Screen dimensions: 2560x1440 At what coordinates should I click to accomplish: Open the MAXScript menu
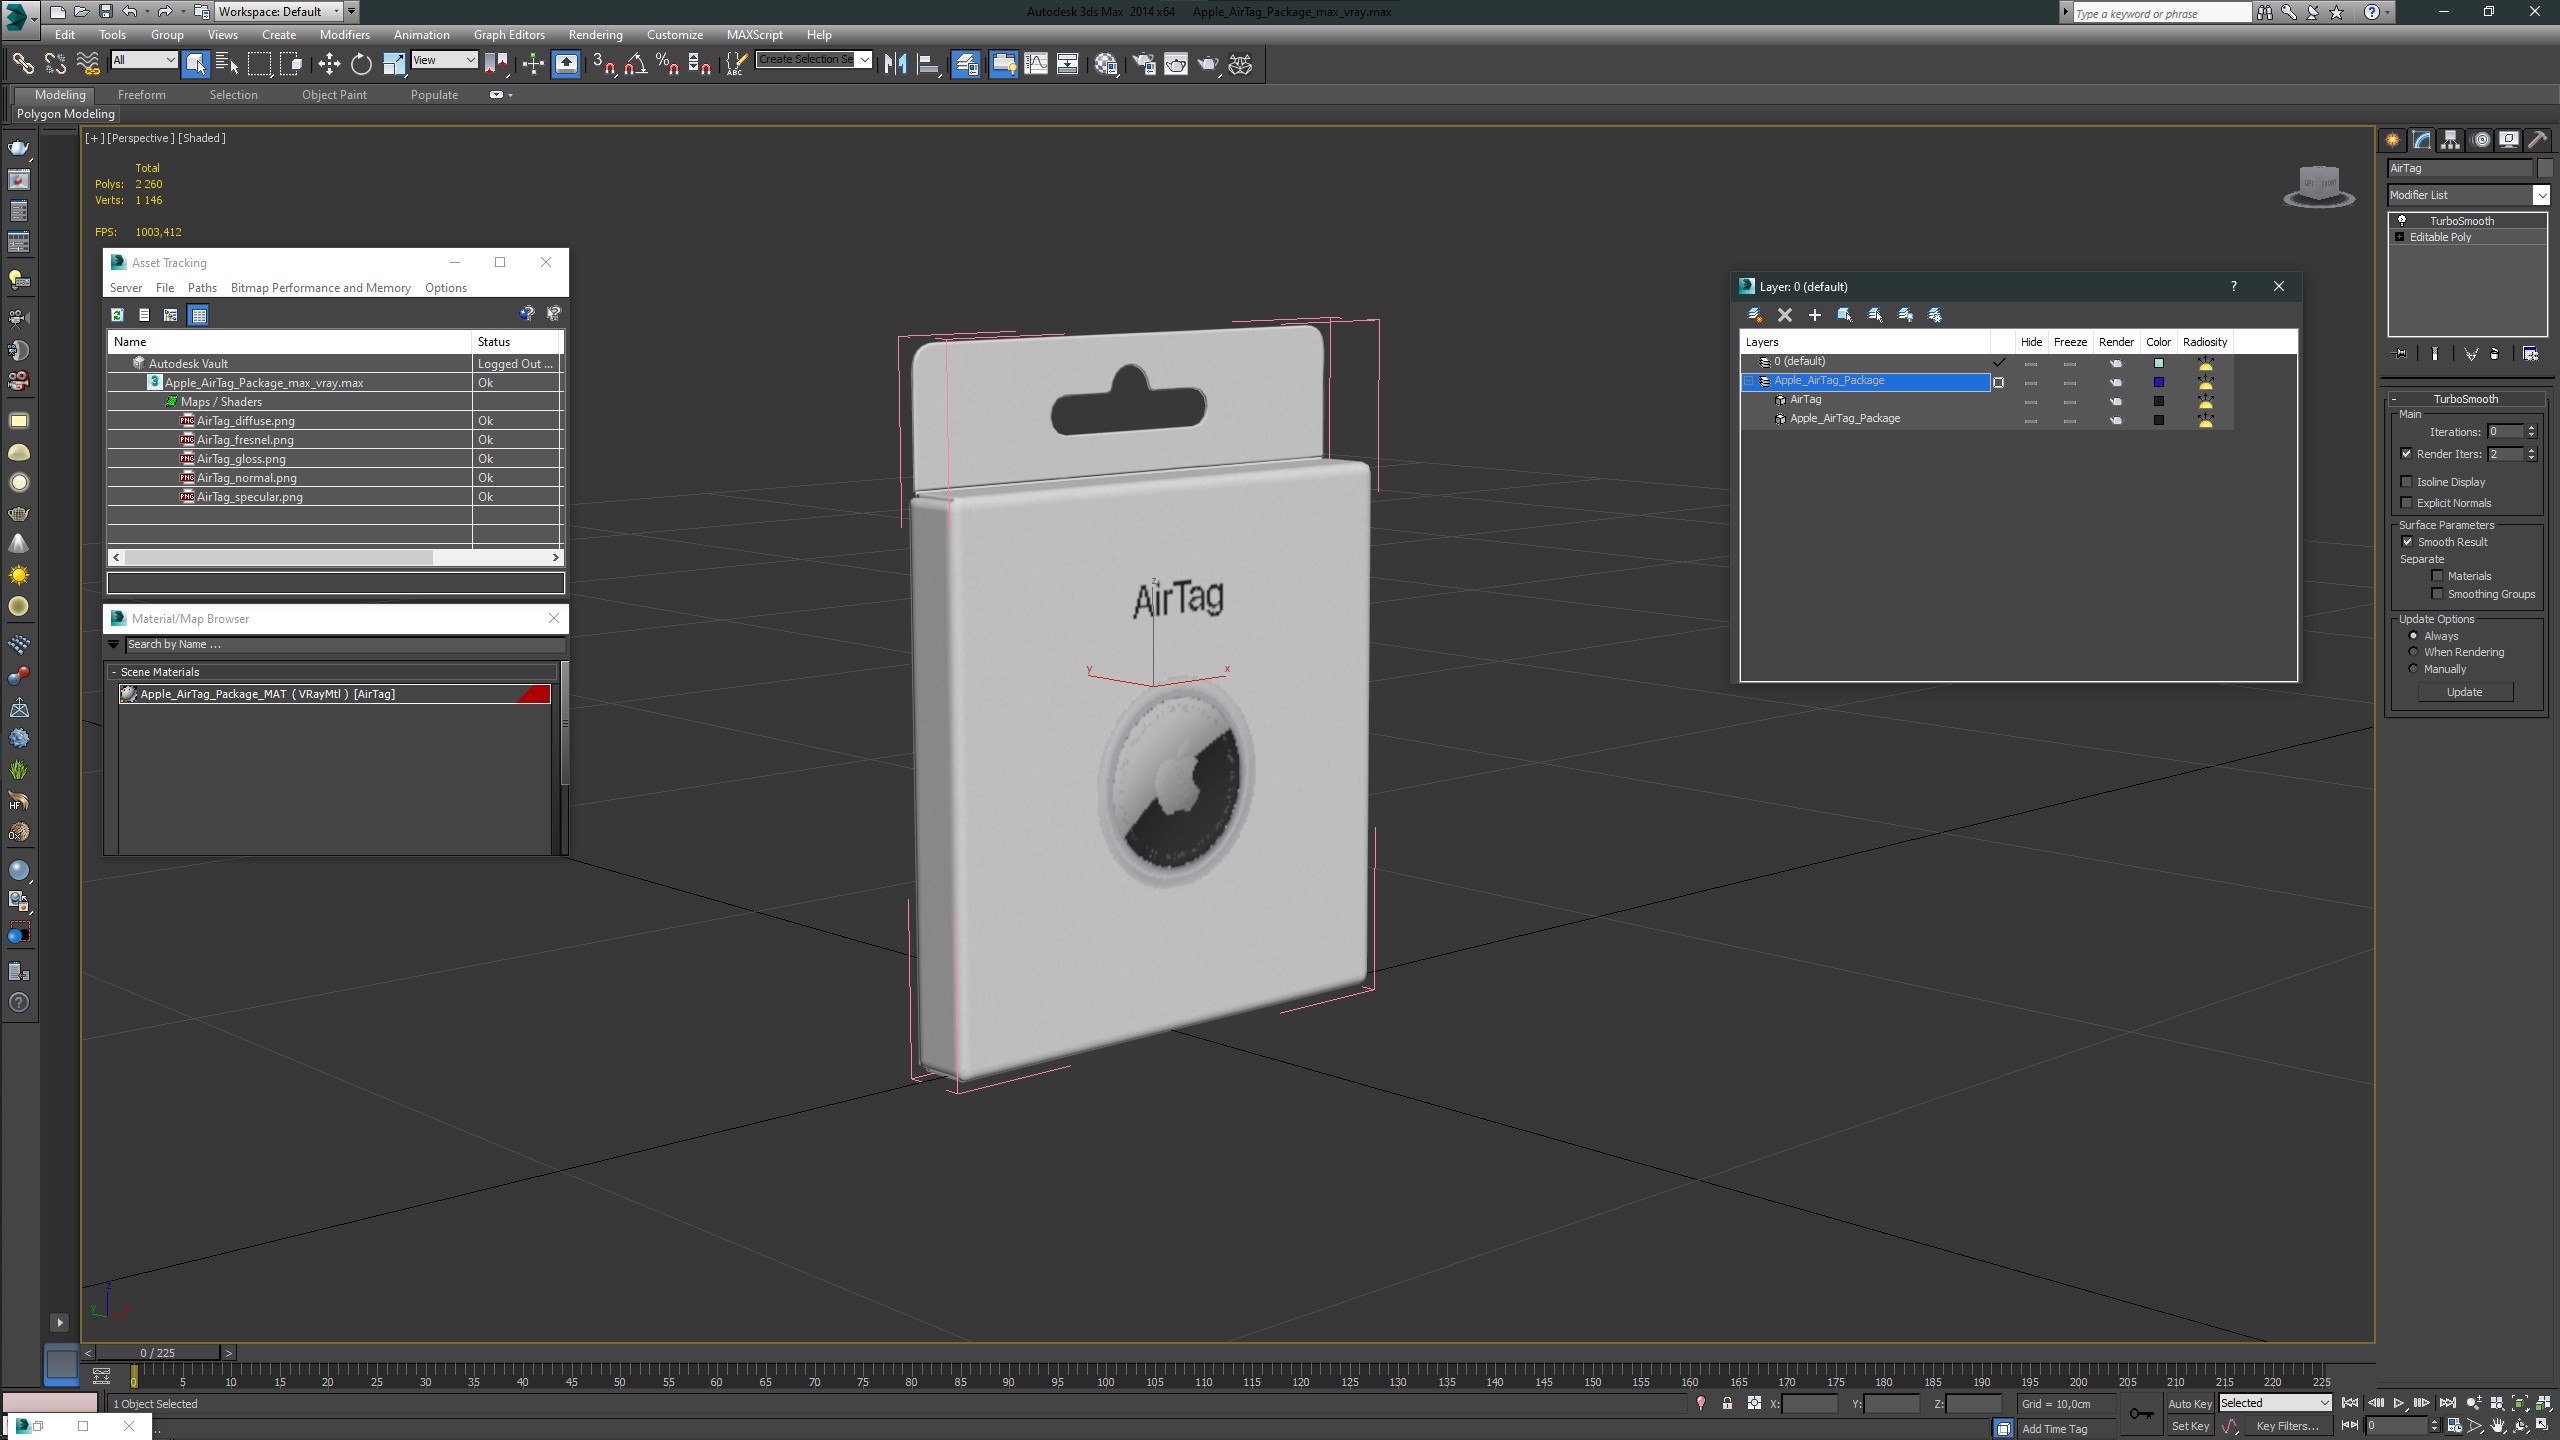pos(754,34)
